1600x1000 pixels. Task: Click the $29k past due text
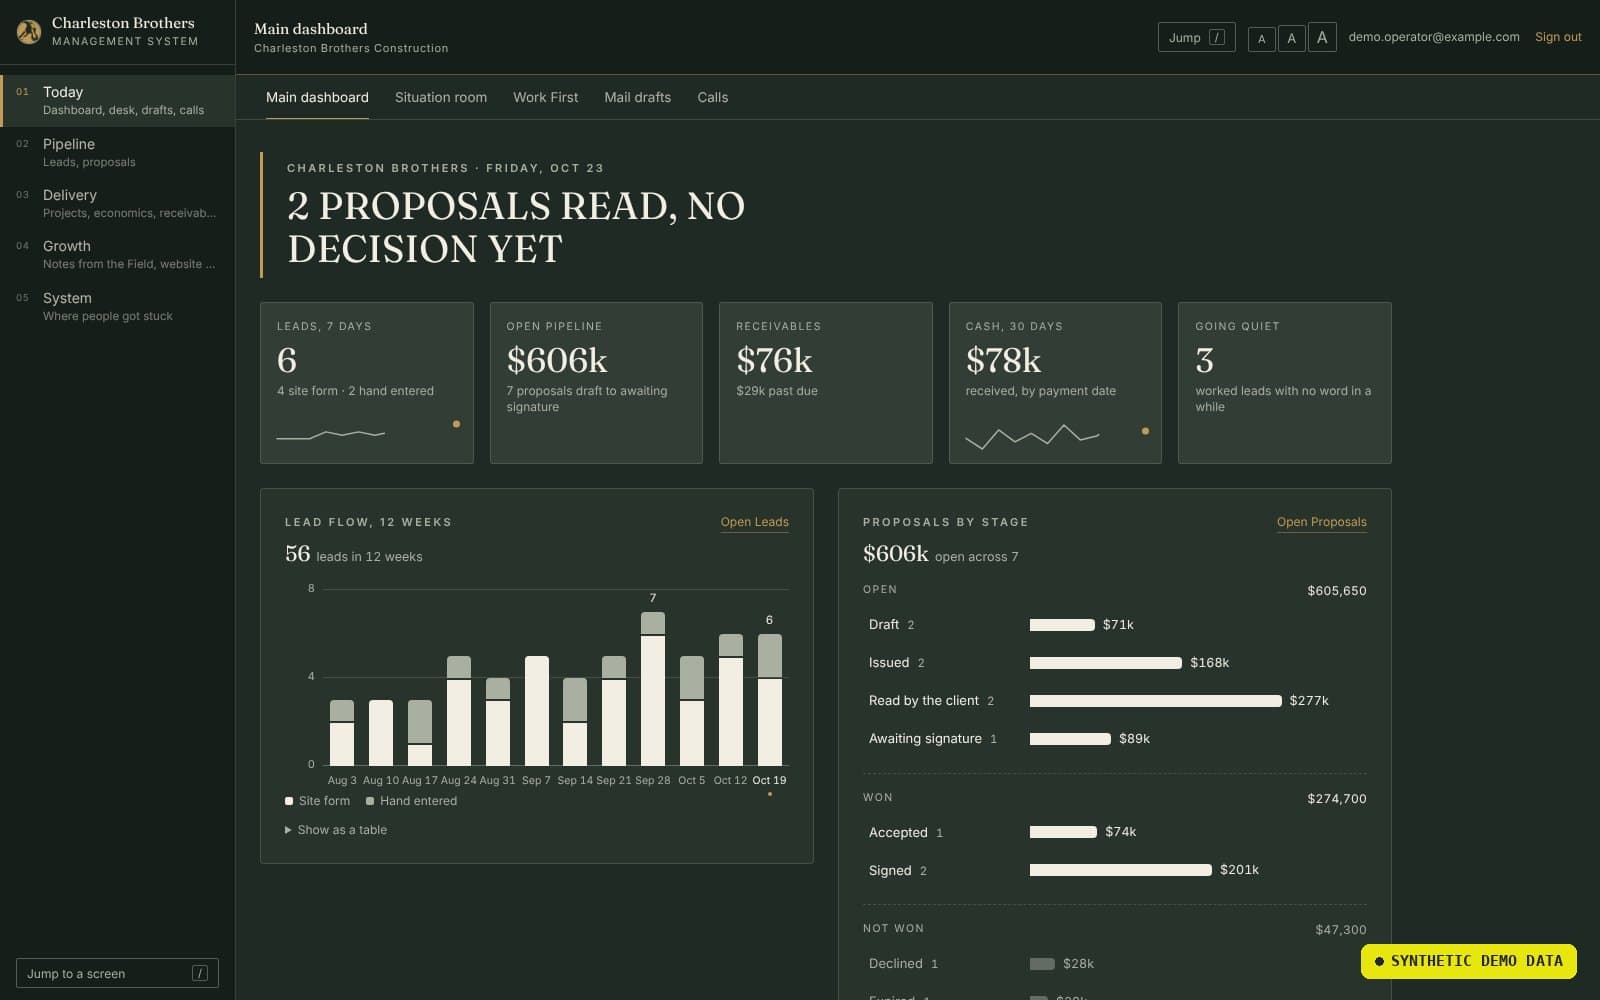[x=777, y=391]
